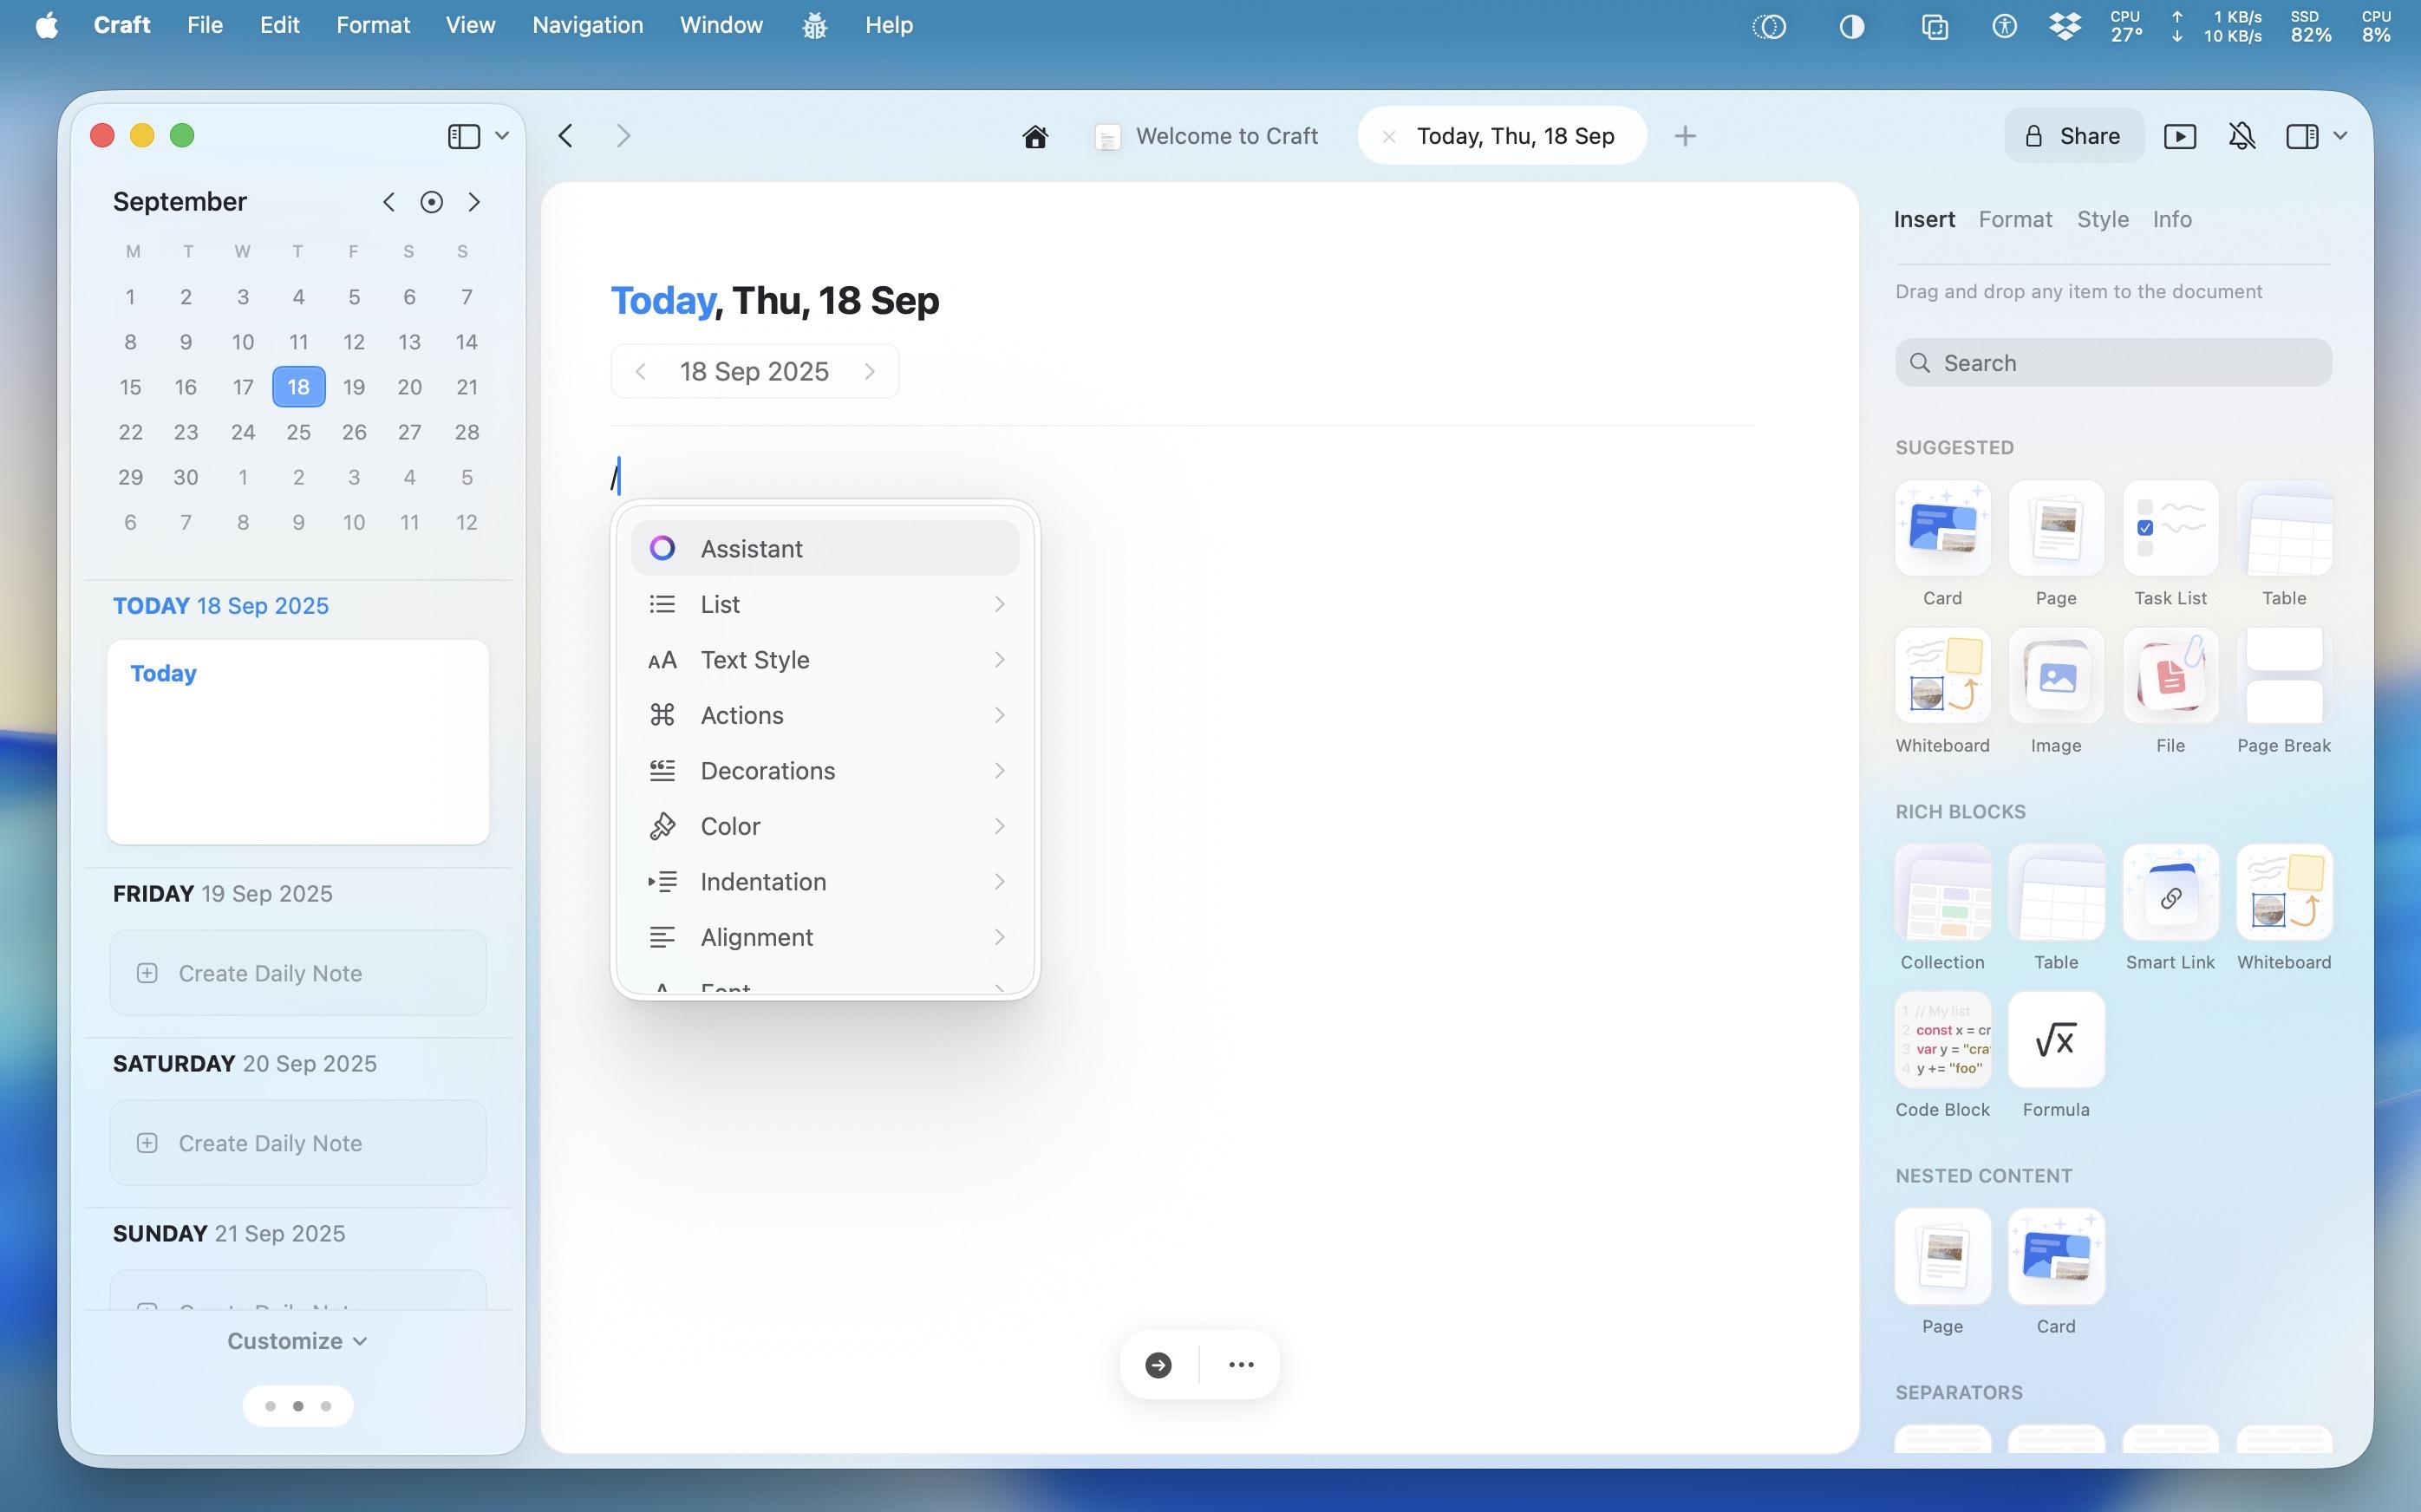Create Daily Note for Friday 19 Sep
Viewport: 2421px width, 1512px height.
(x=298, y=973)
